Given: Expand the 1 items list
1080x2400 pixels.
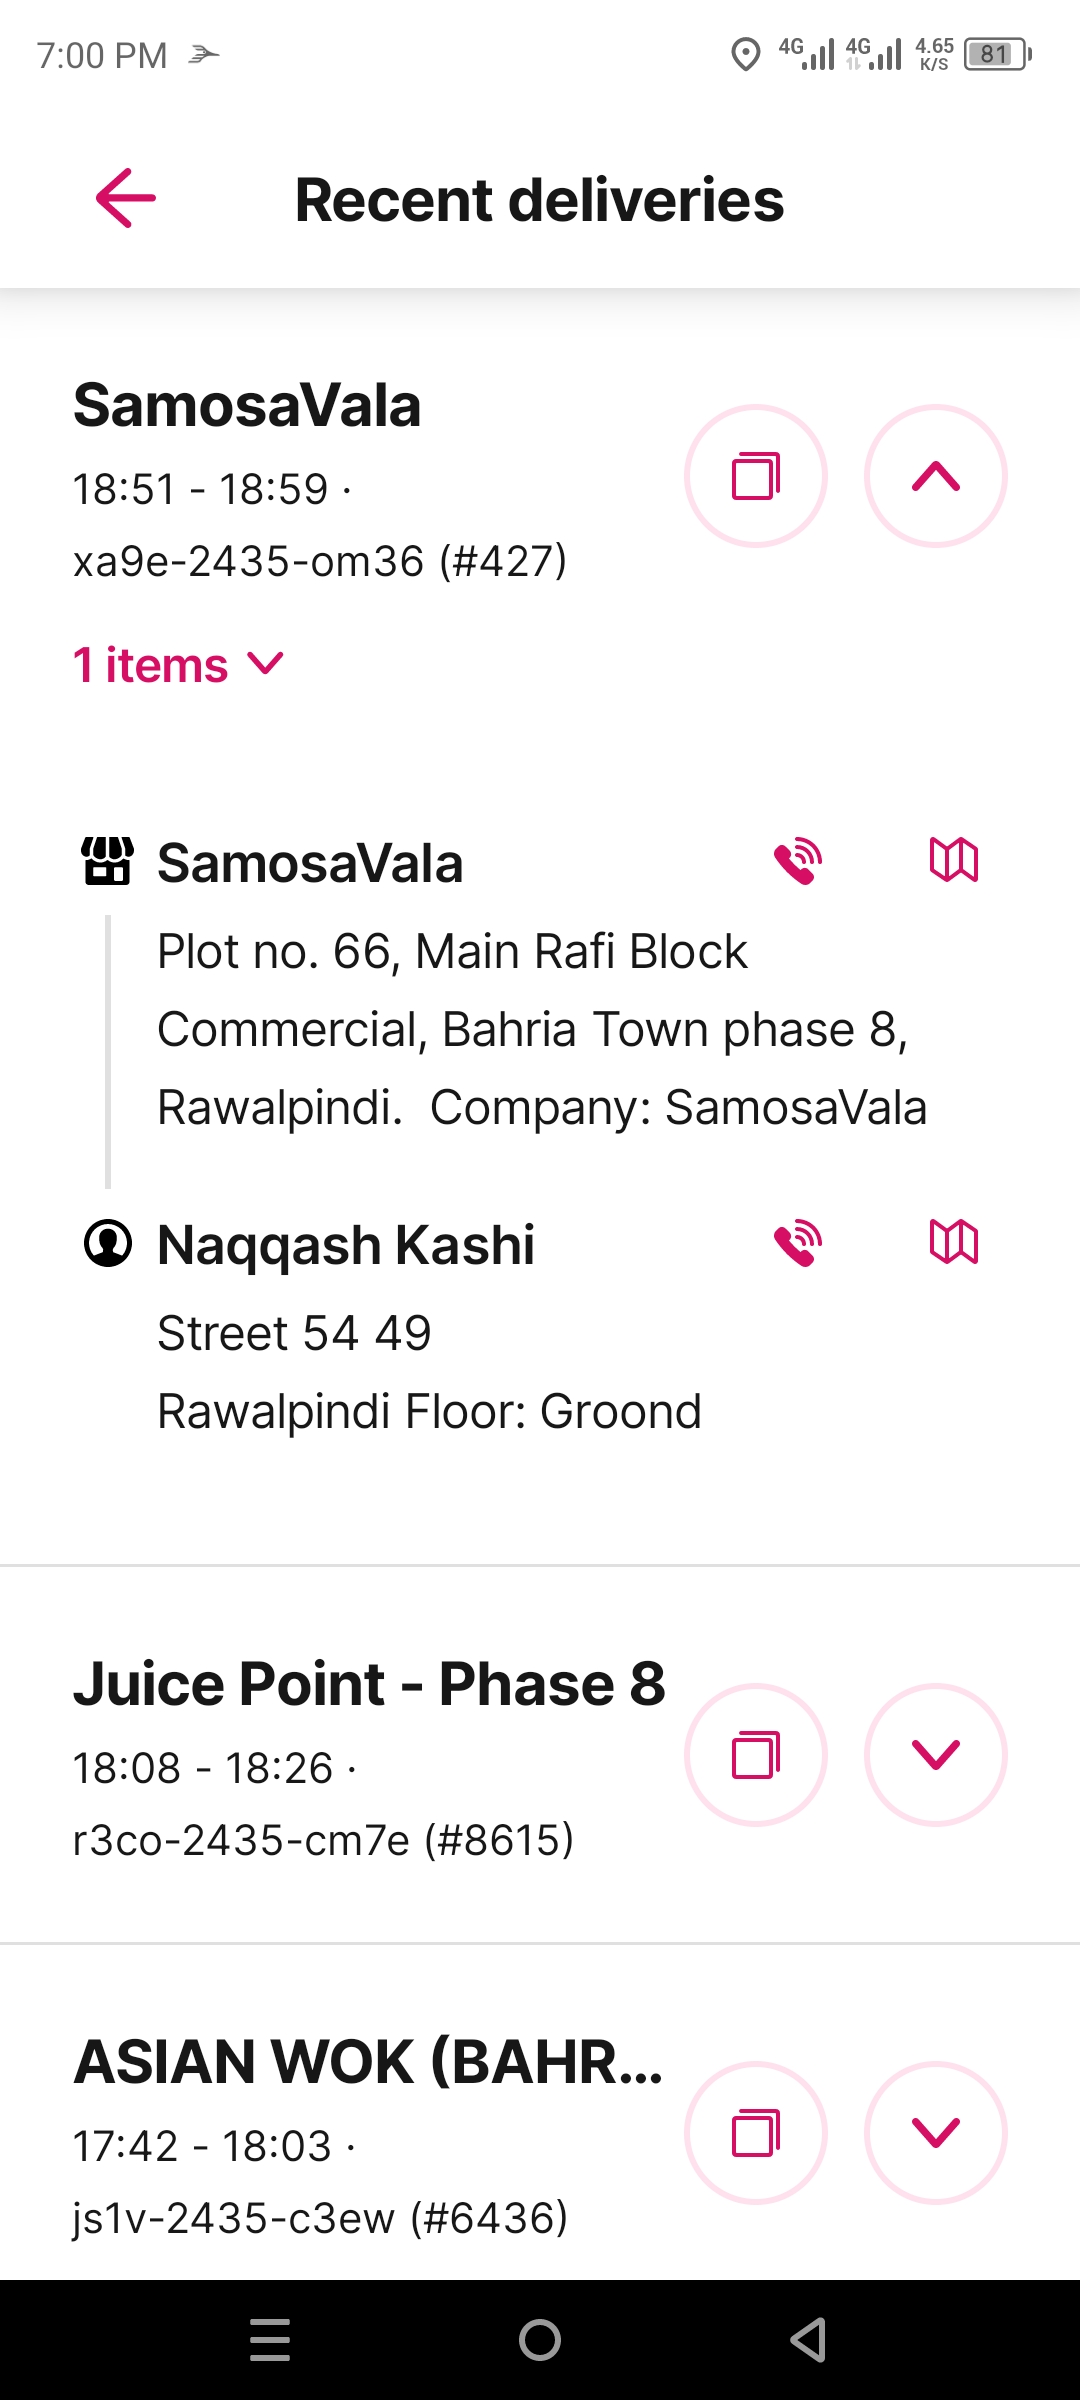Looking at the screenshot, I should 179,665.
